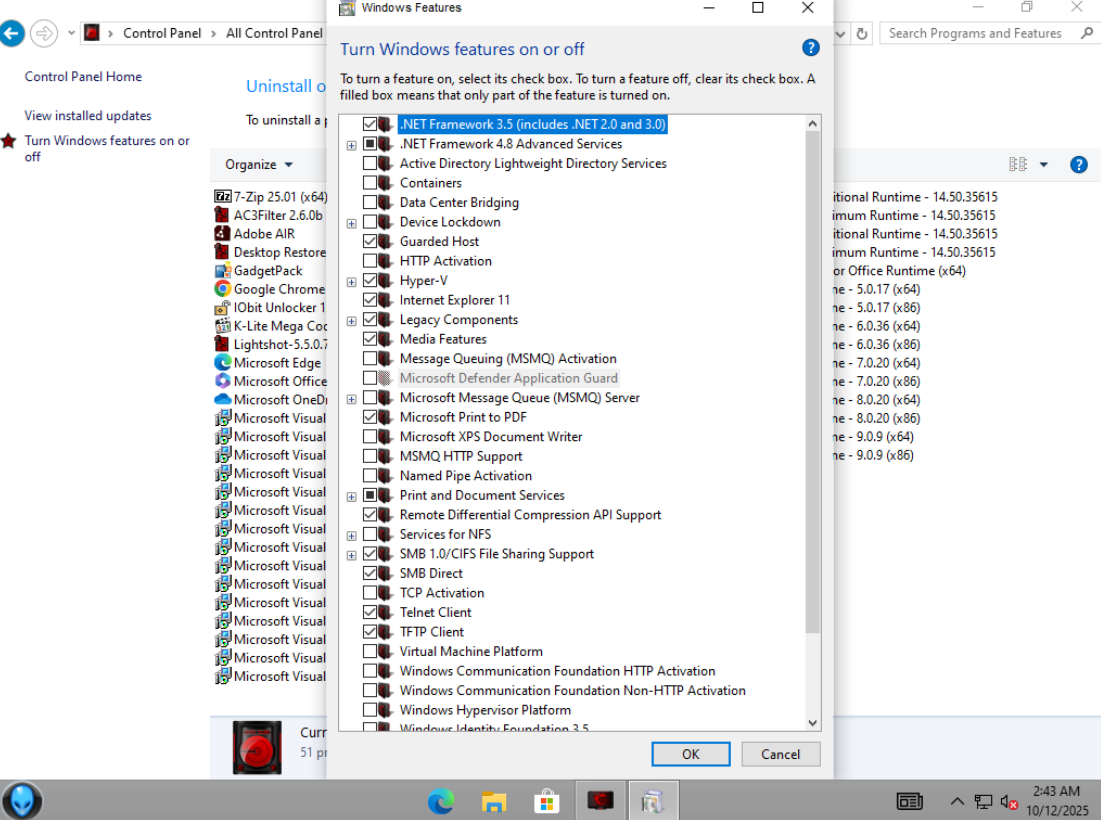Uncheck the Telnet Client checkbox
Viewport: 1101px width, 820px height.
coord(370,612)
